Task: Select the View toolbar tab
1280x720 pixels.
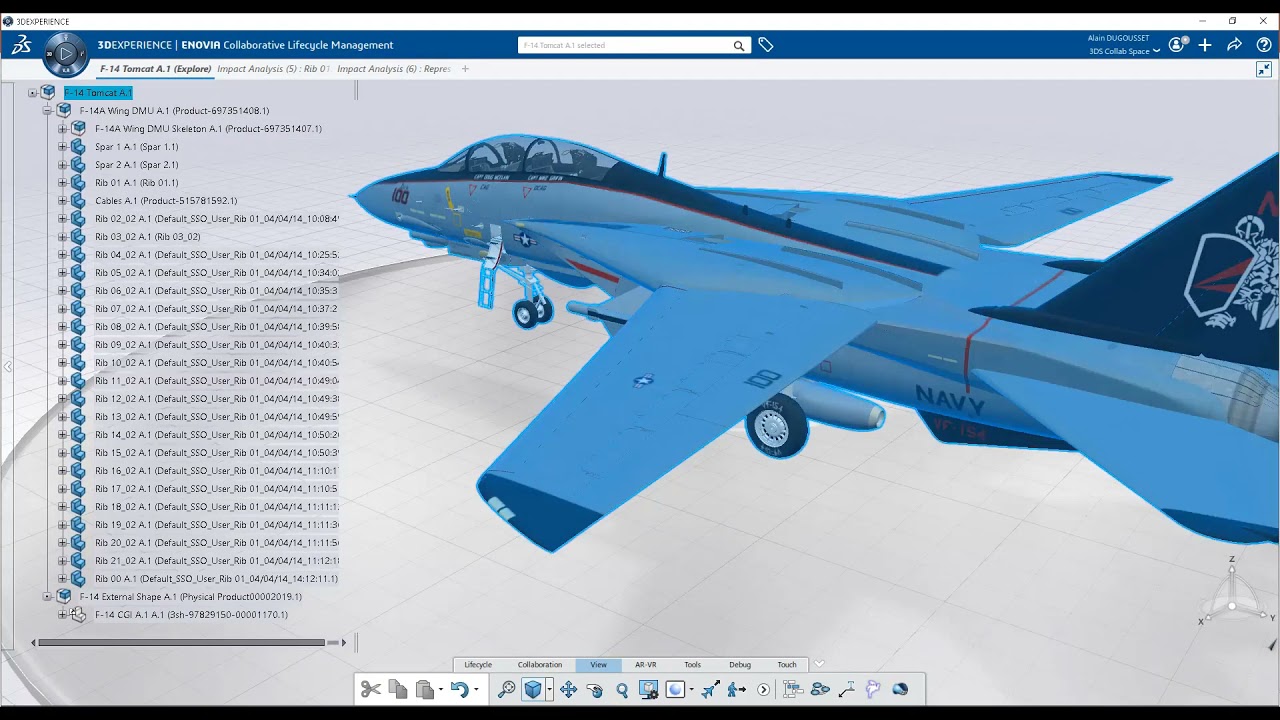Action: tap(598, 665)
